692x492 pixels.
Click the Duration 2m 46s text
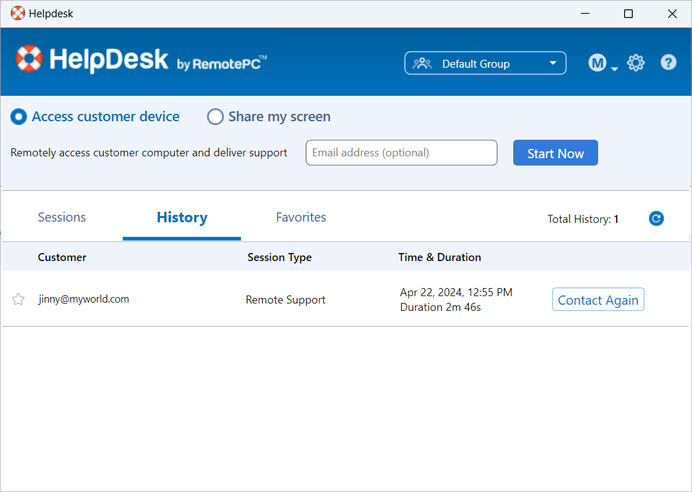(x=440, y=307)
